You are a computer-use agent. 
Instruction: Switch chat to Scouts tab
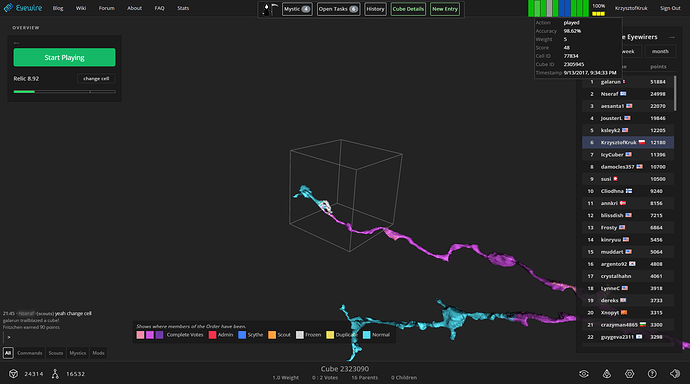coord(56,353)
